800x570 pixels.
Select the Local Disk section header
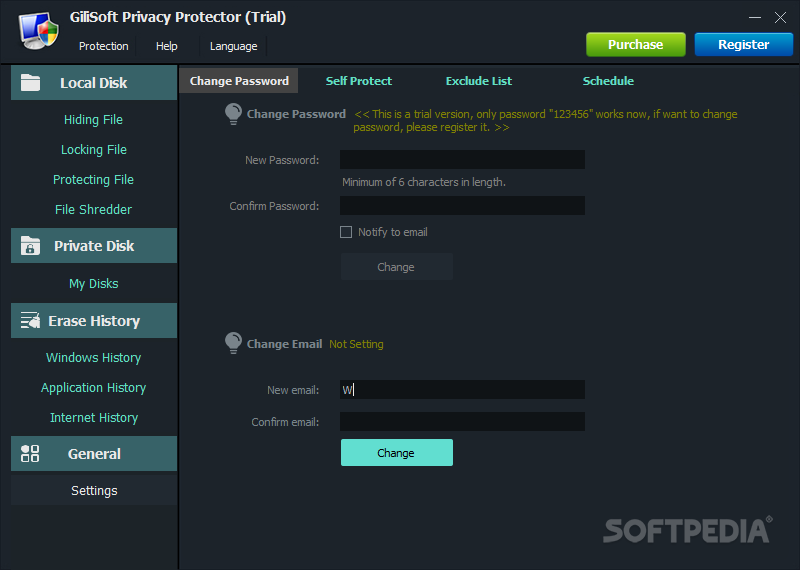tap(94, 82)
